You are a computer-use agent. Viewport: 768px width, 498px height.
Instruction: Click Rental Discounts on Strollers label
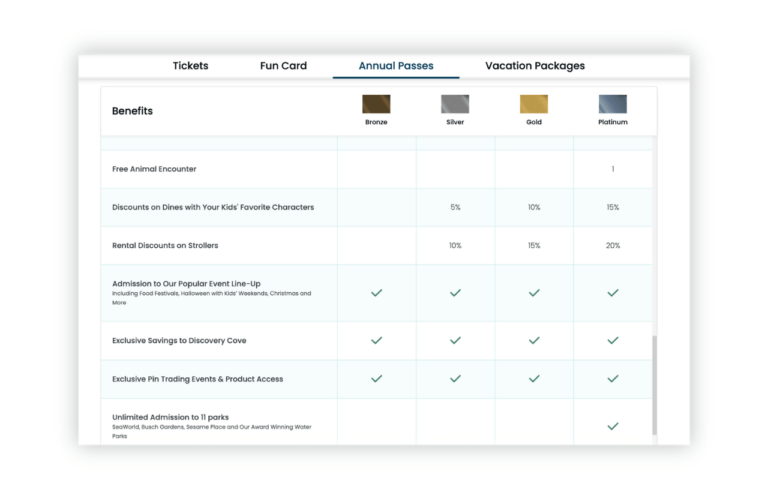(x=165, y=245)
